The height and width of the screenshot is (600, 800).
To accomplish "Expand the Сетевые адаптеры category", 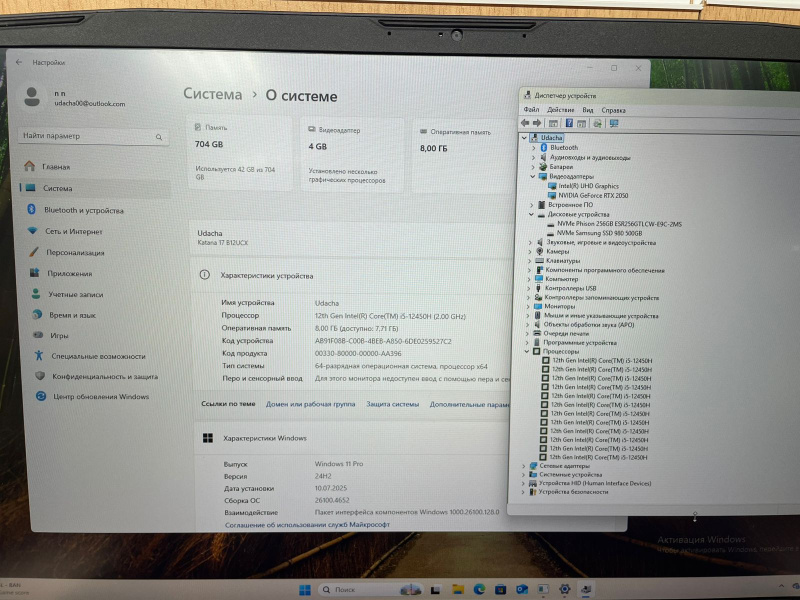I will click(523, 466).
